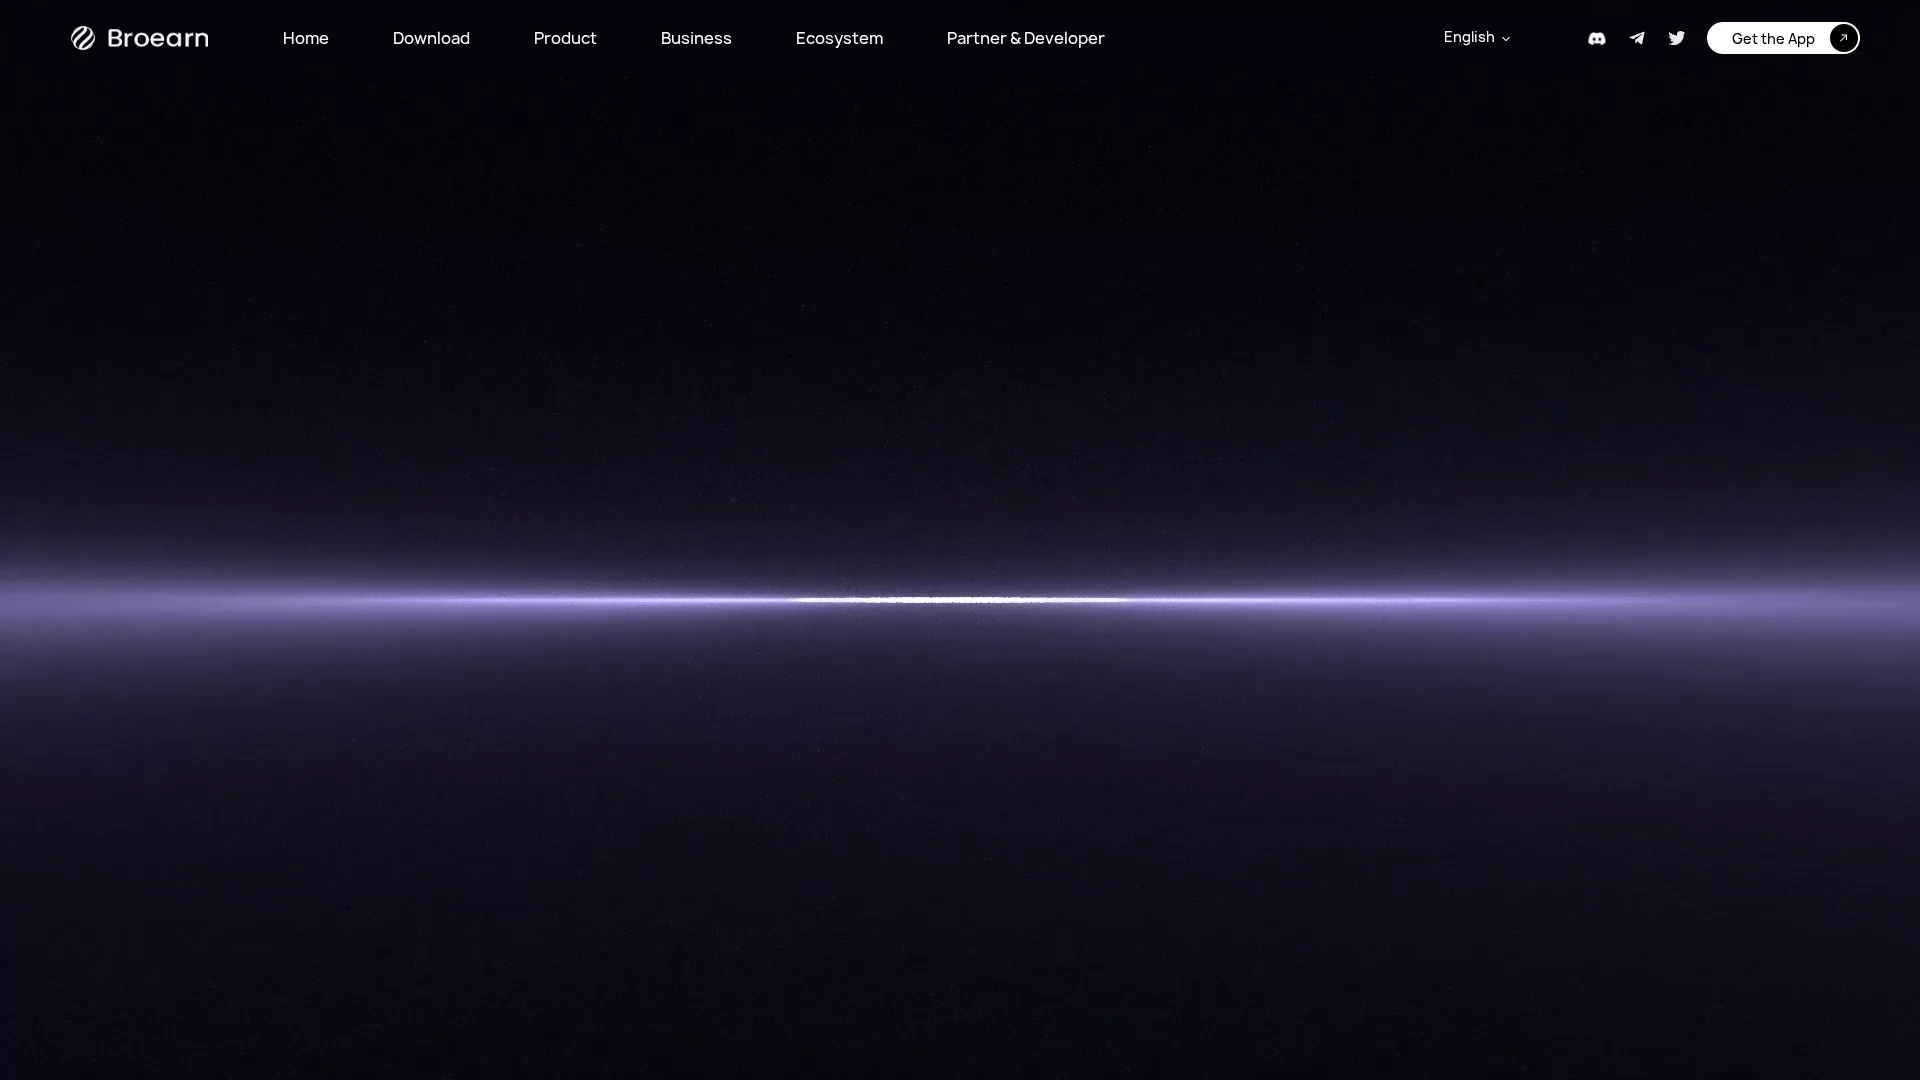The width and height of the screenshot is (1920, 1080).
Task: Click the arrow icon in Get the App
Action: (x=1843, y=38)
